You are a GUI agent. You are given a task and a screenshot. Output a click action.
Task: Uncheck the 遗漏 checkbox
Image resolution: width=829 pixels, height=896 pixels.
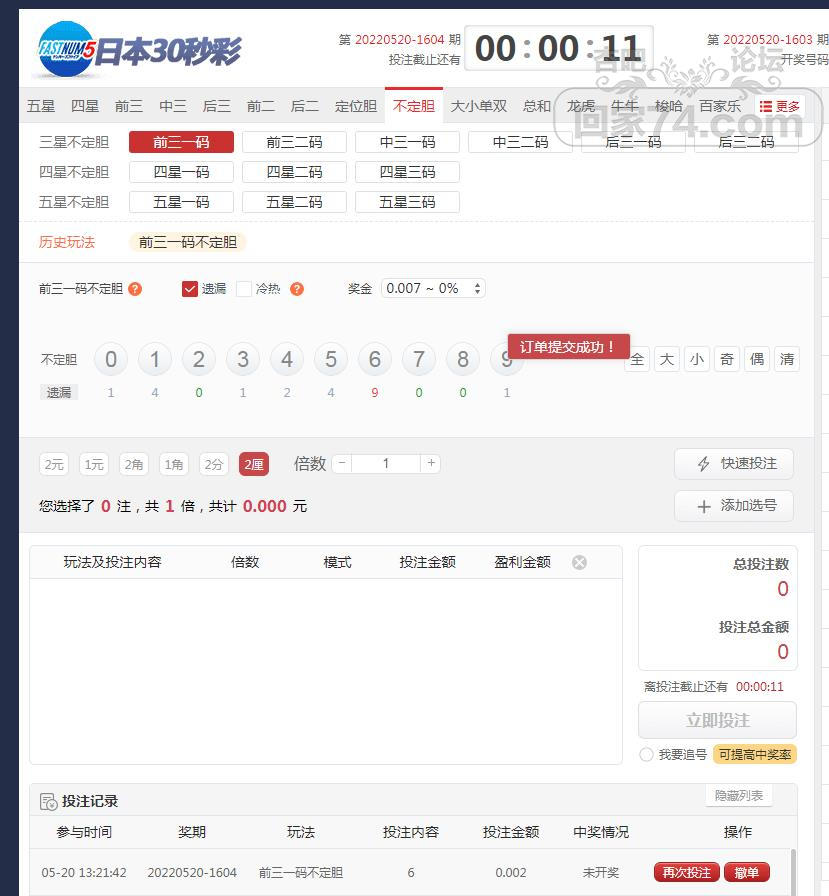(x=190, y=289)
